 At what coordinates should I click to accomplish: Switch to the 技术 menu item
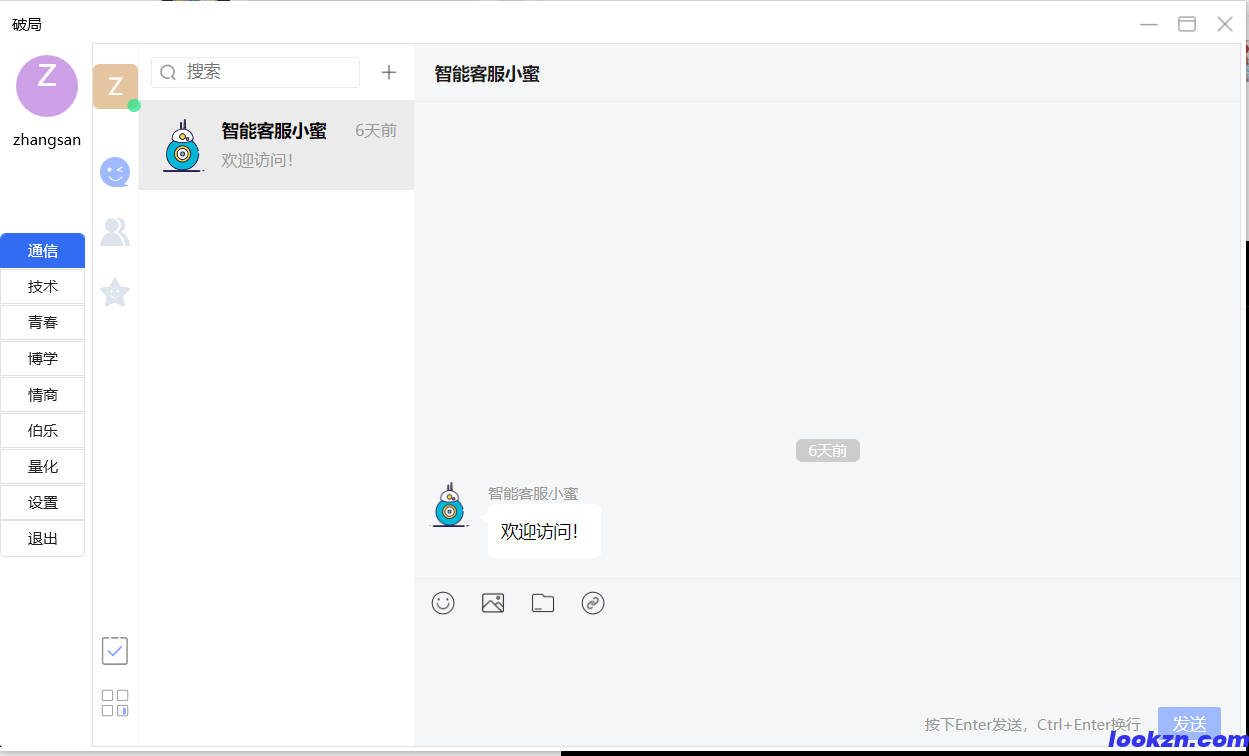[42, 286]
